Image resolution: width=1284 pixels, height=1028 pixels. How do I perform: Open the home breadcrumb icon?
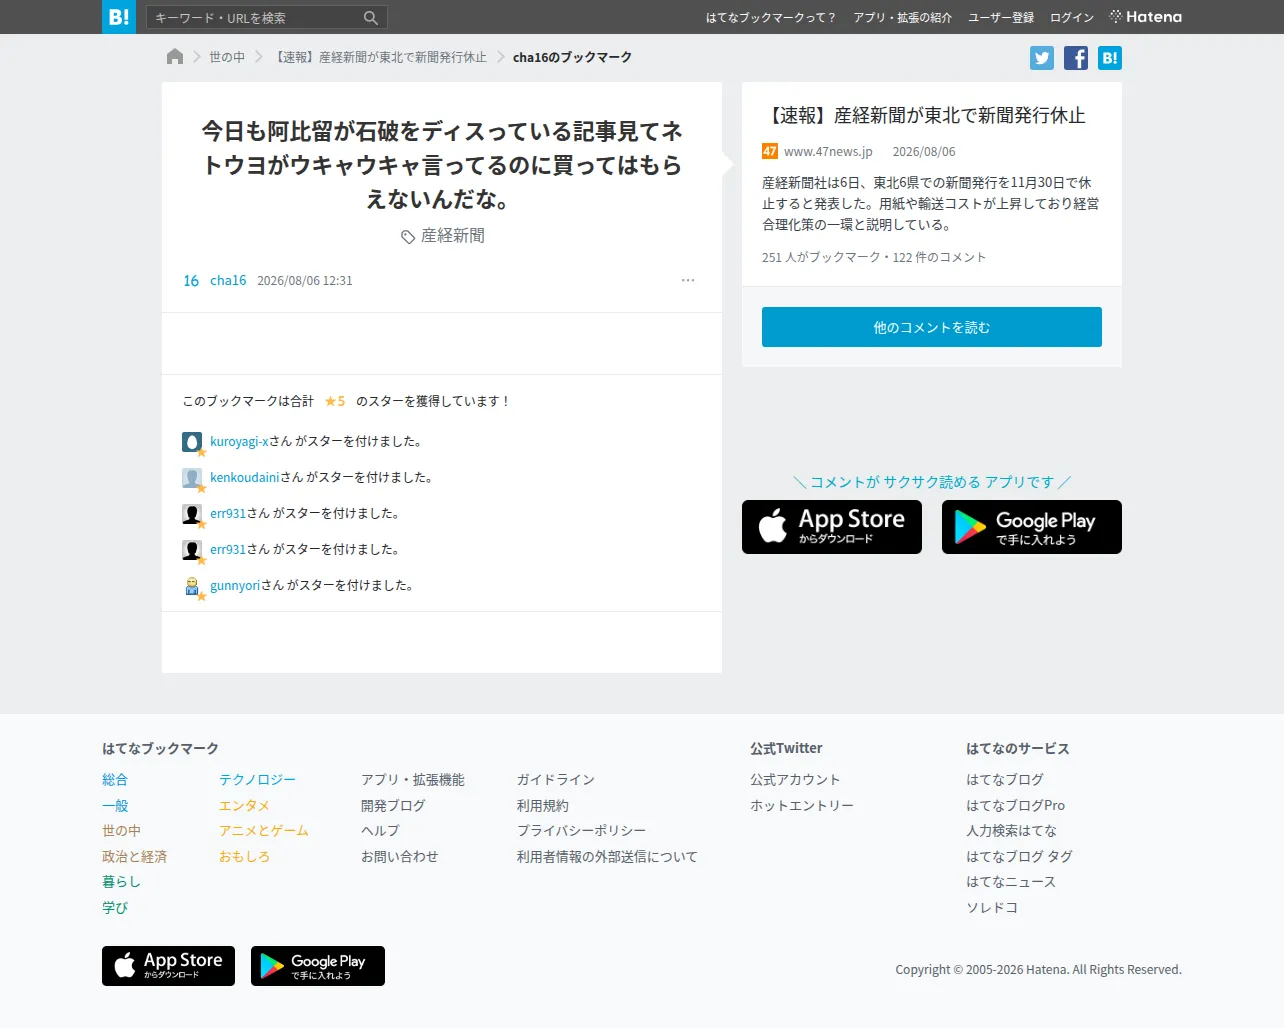[x=175, y=57]
